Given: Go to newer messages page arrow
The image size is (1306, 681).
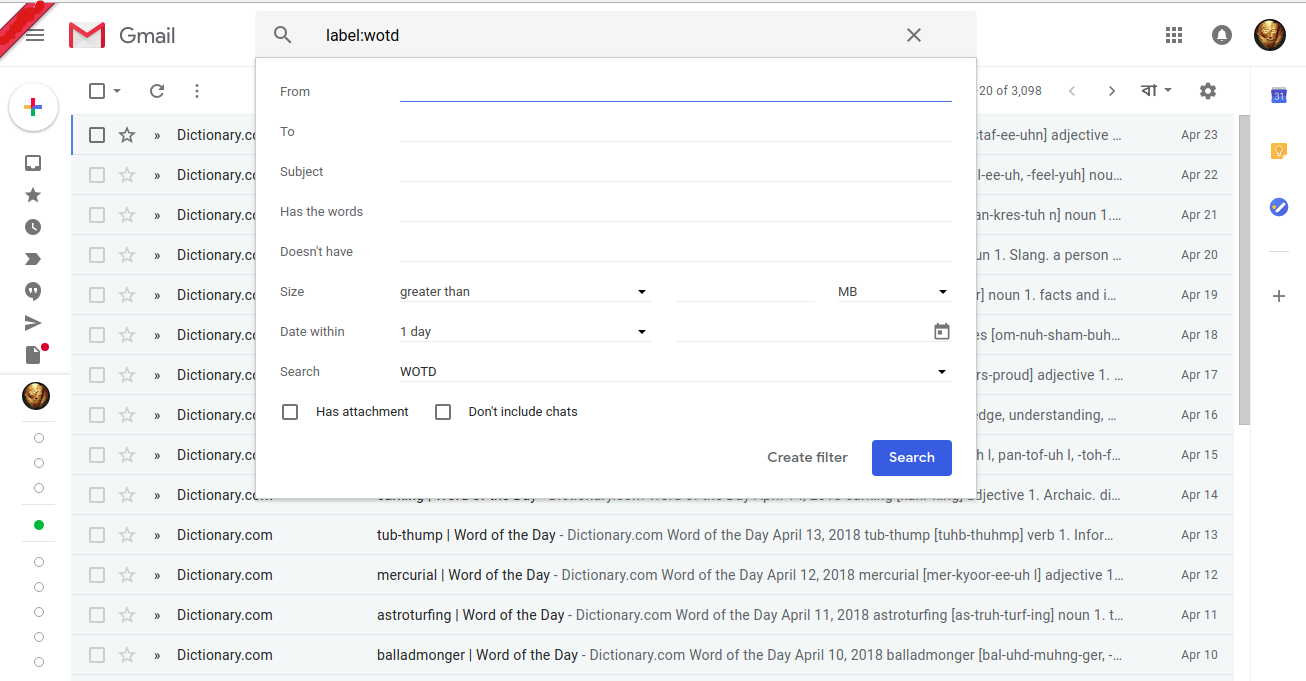Looking at the screenshot, I should pyautogui.click(x=1072, y=91).
